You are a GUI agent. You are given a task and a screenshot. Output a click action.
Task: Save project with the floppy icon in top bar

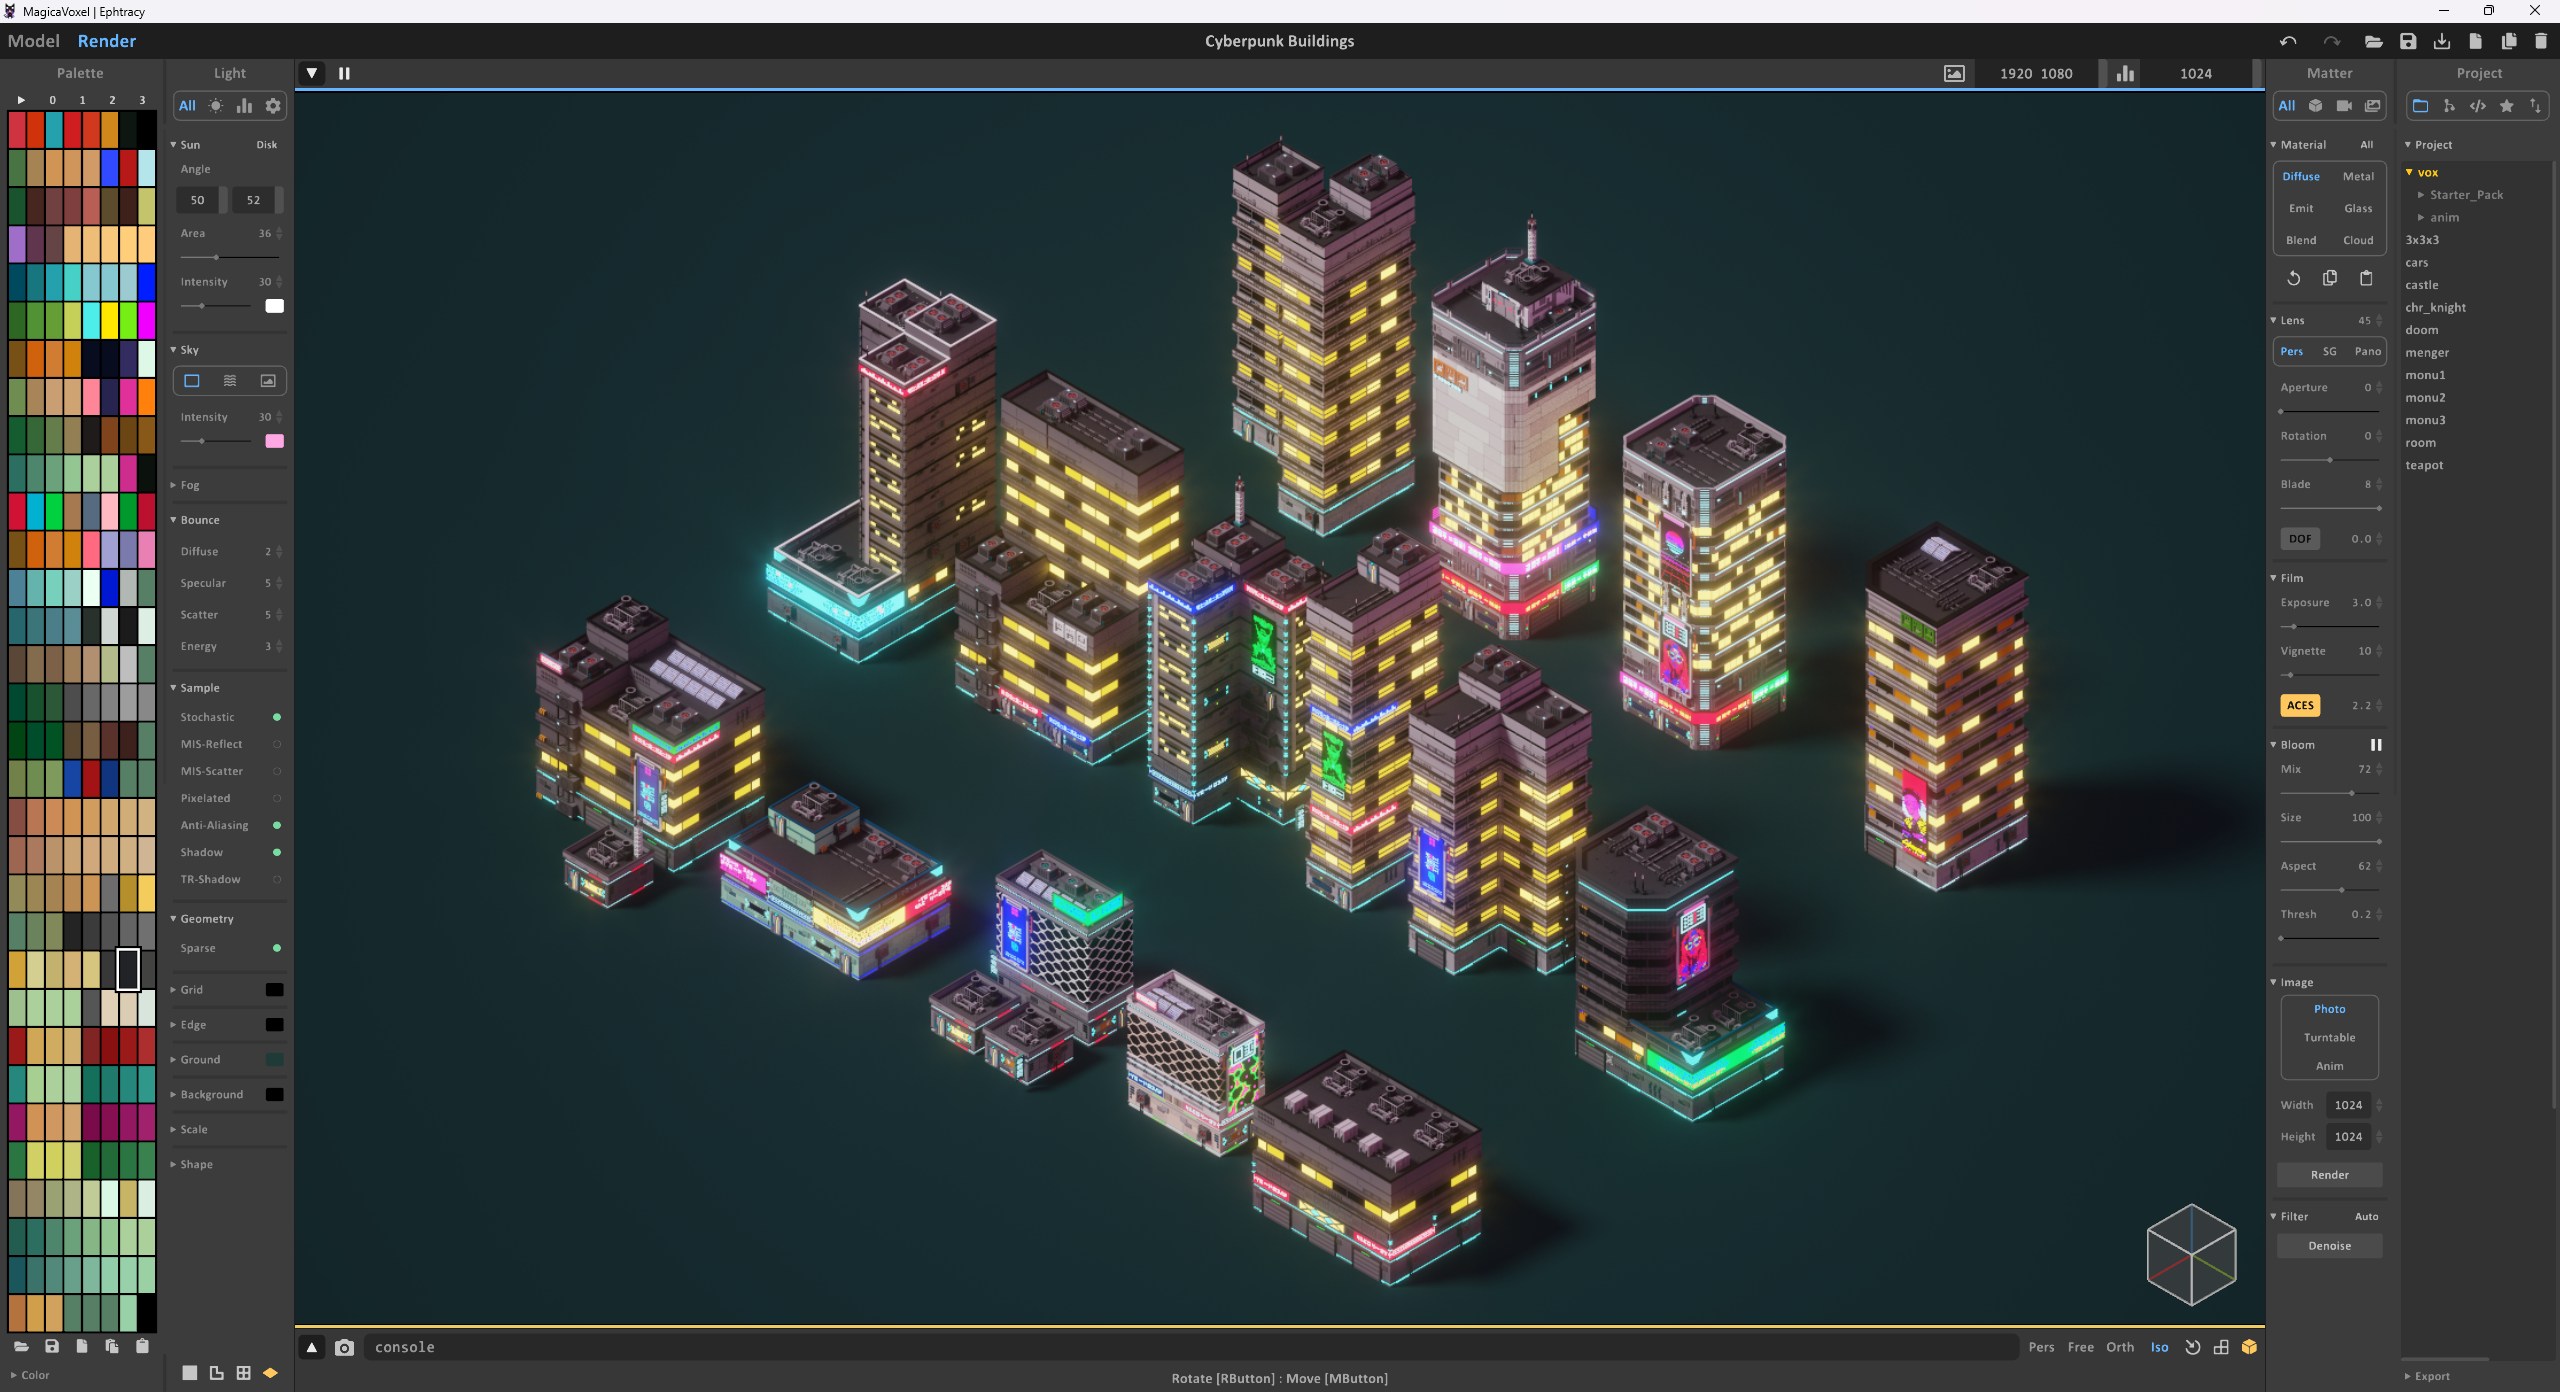(x=2408, y=41)
